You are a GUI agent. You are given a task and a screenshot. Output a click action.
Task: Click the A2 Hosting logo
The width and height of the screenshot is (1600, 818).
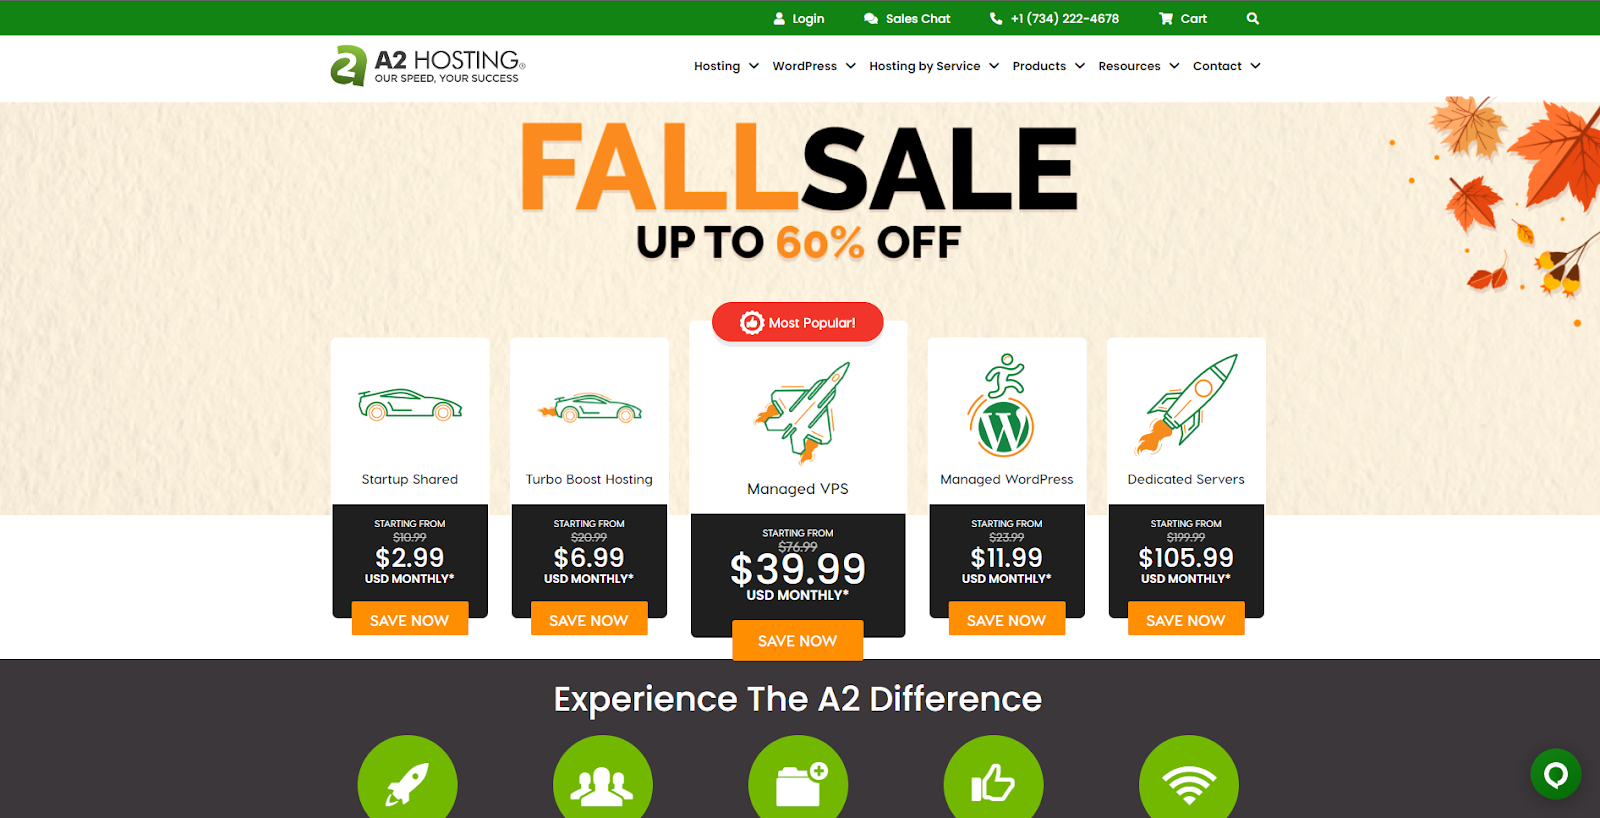(428, 66)
